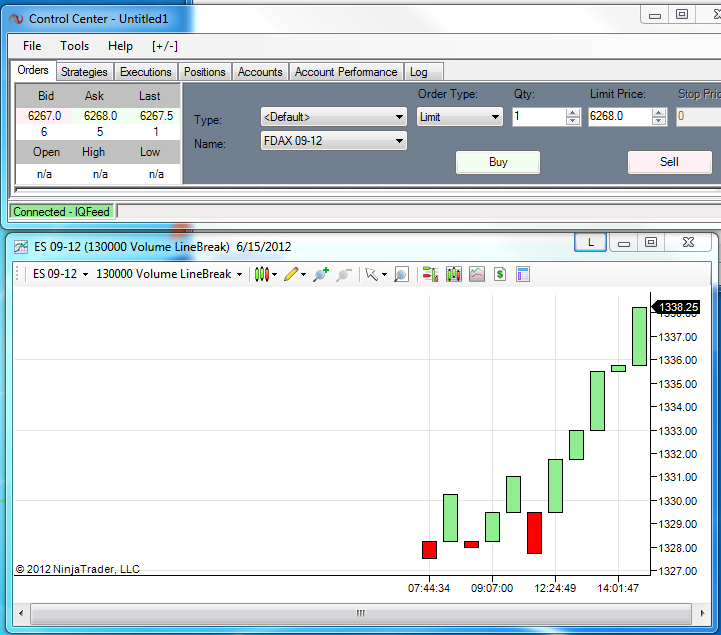Image resolution: width=721 pixels, height=635 pixels.
Task: Open the Type <Default> dropdown
Action: pos(333,117)
